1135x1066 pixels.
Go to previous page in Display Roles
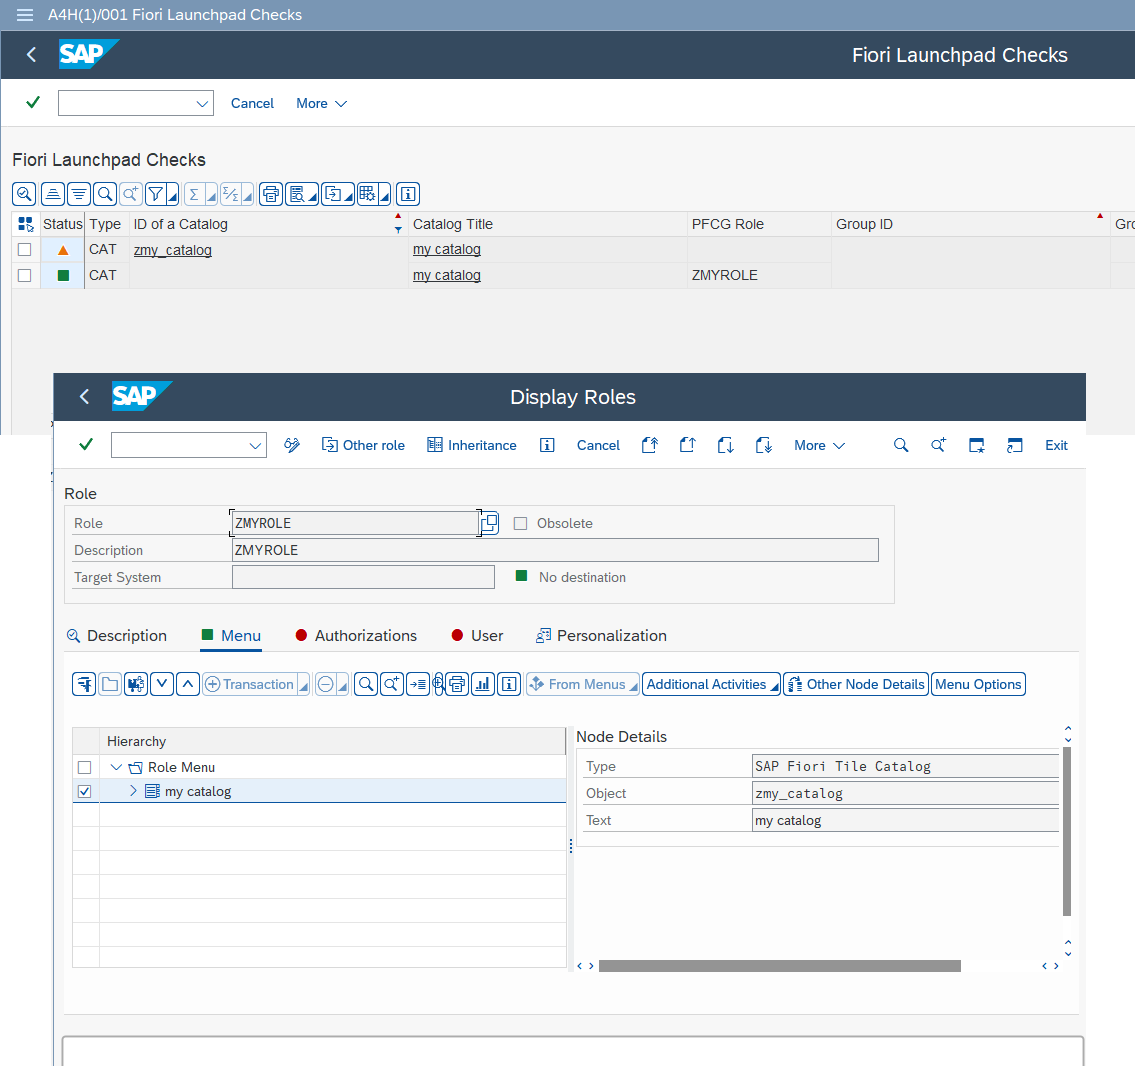click(x=688, y=445)
